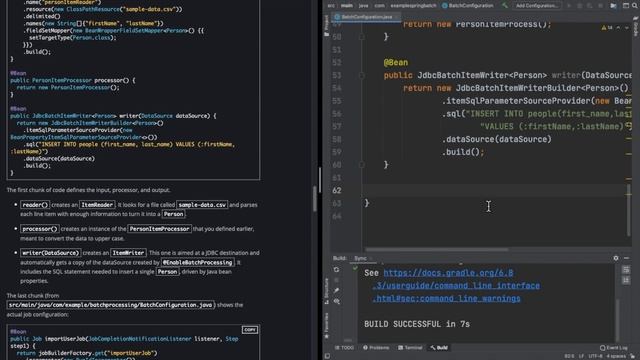Go to previous highlighted problem arrow
The image size is (640, 360).
pos(618,28)
